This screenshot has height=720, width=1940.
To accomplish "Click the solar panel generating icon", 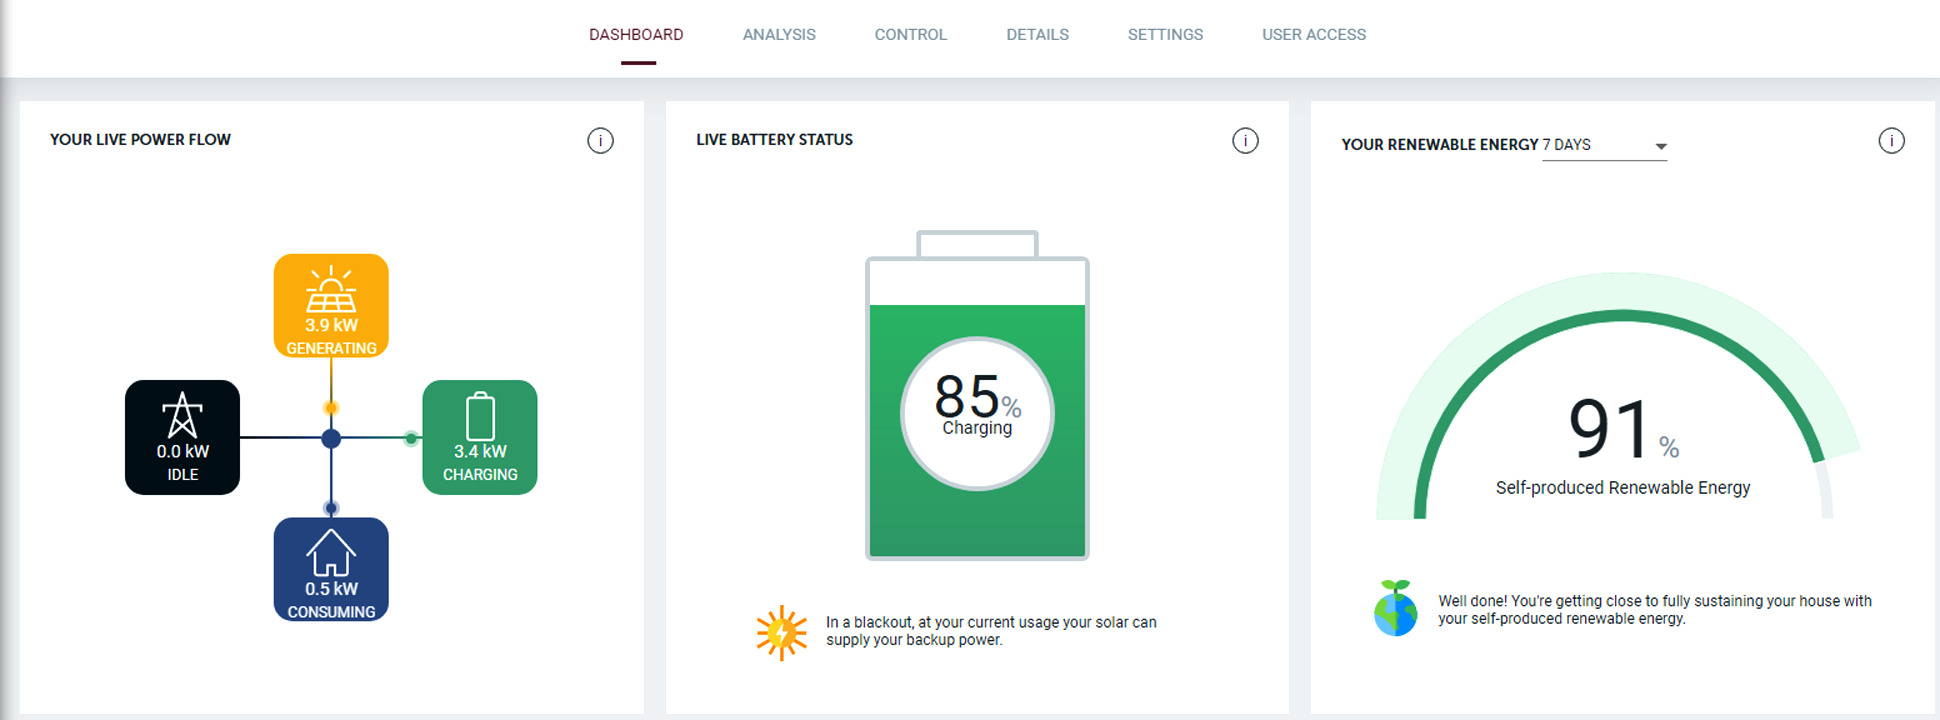I will click(331, 290).
